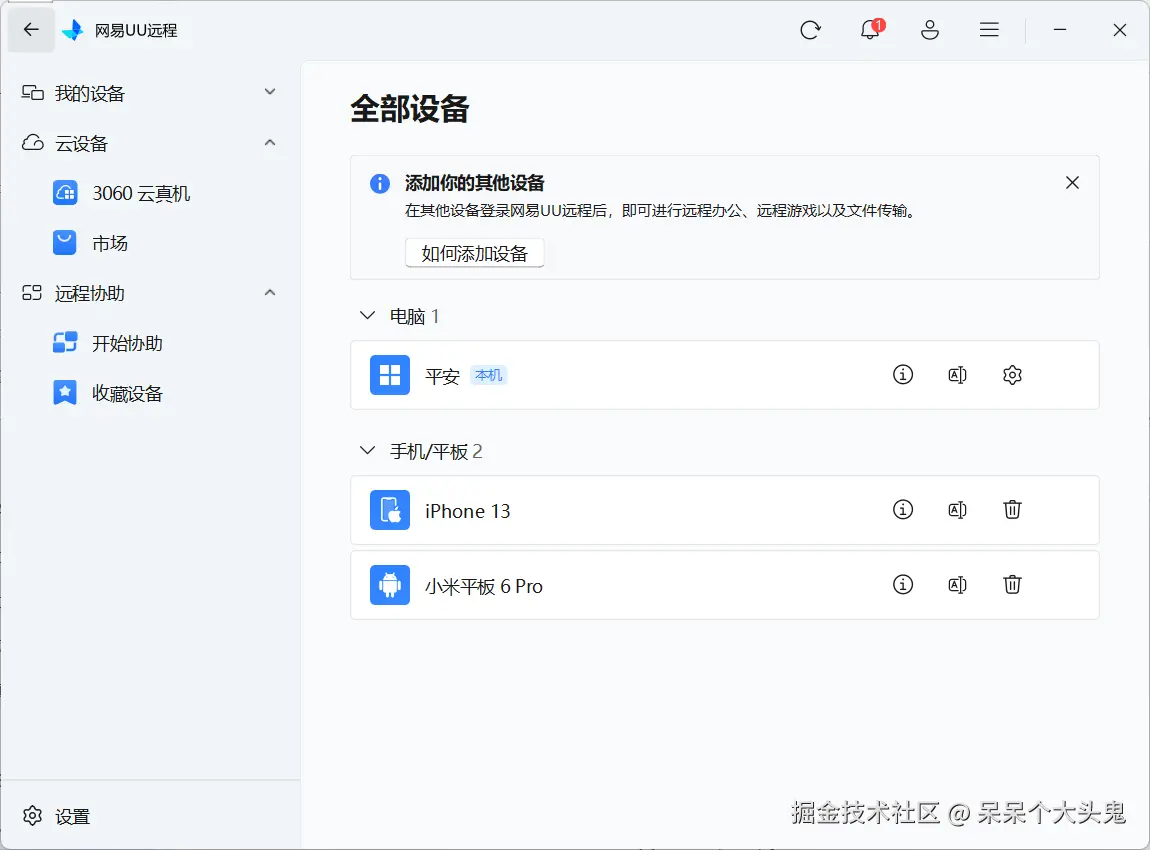Click the 3060 云真机 cloud icon
Image resolution: width=1150 pixels, height=850 pixels.
(65, 193)
